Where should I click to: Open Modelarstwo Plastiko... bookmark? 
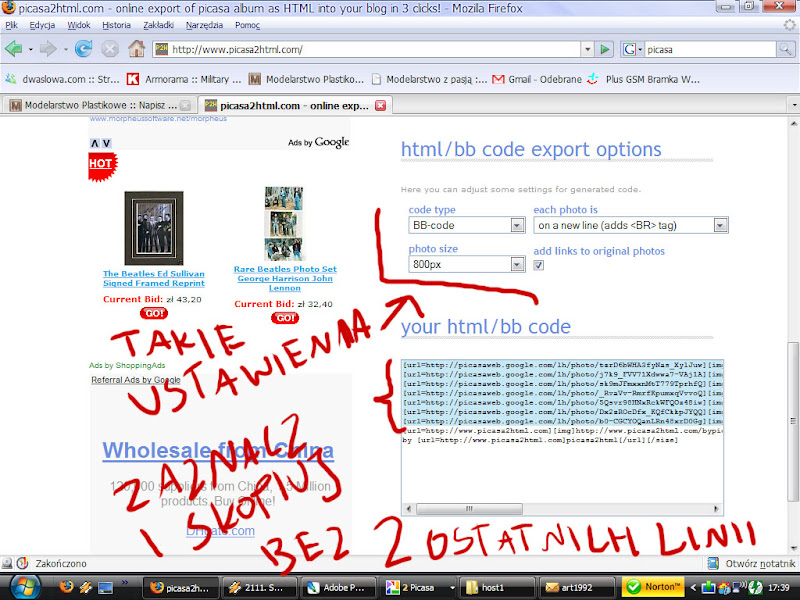tap(306, 79)
